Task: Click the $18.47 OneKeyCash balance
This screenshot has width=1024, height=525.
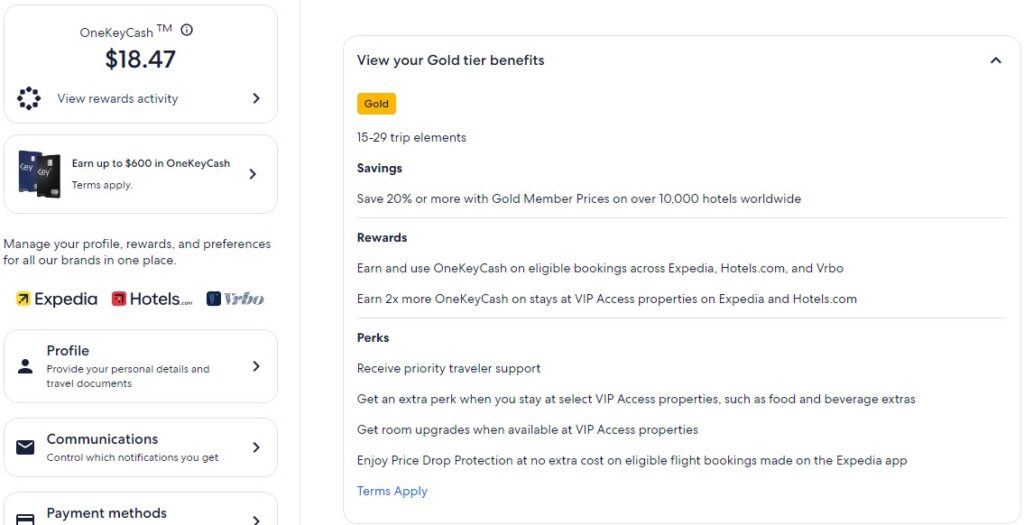Action: click(x=140, y=59)
